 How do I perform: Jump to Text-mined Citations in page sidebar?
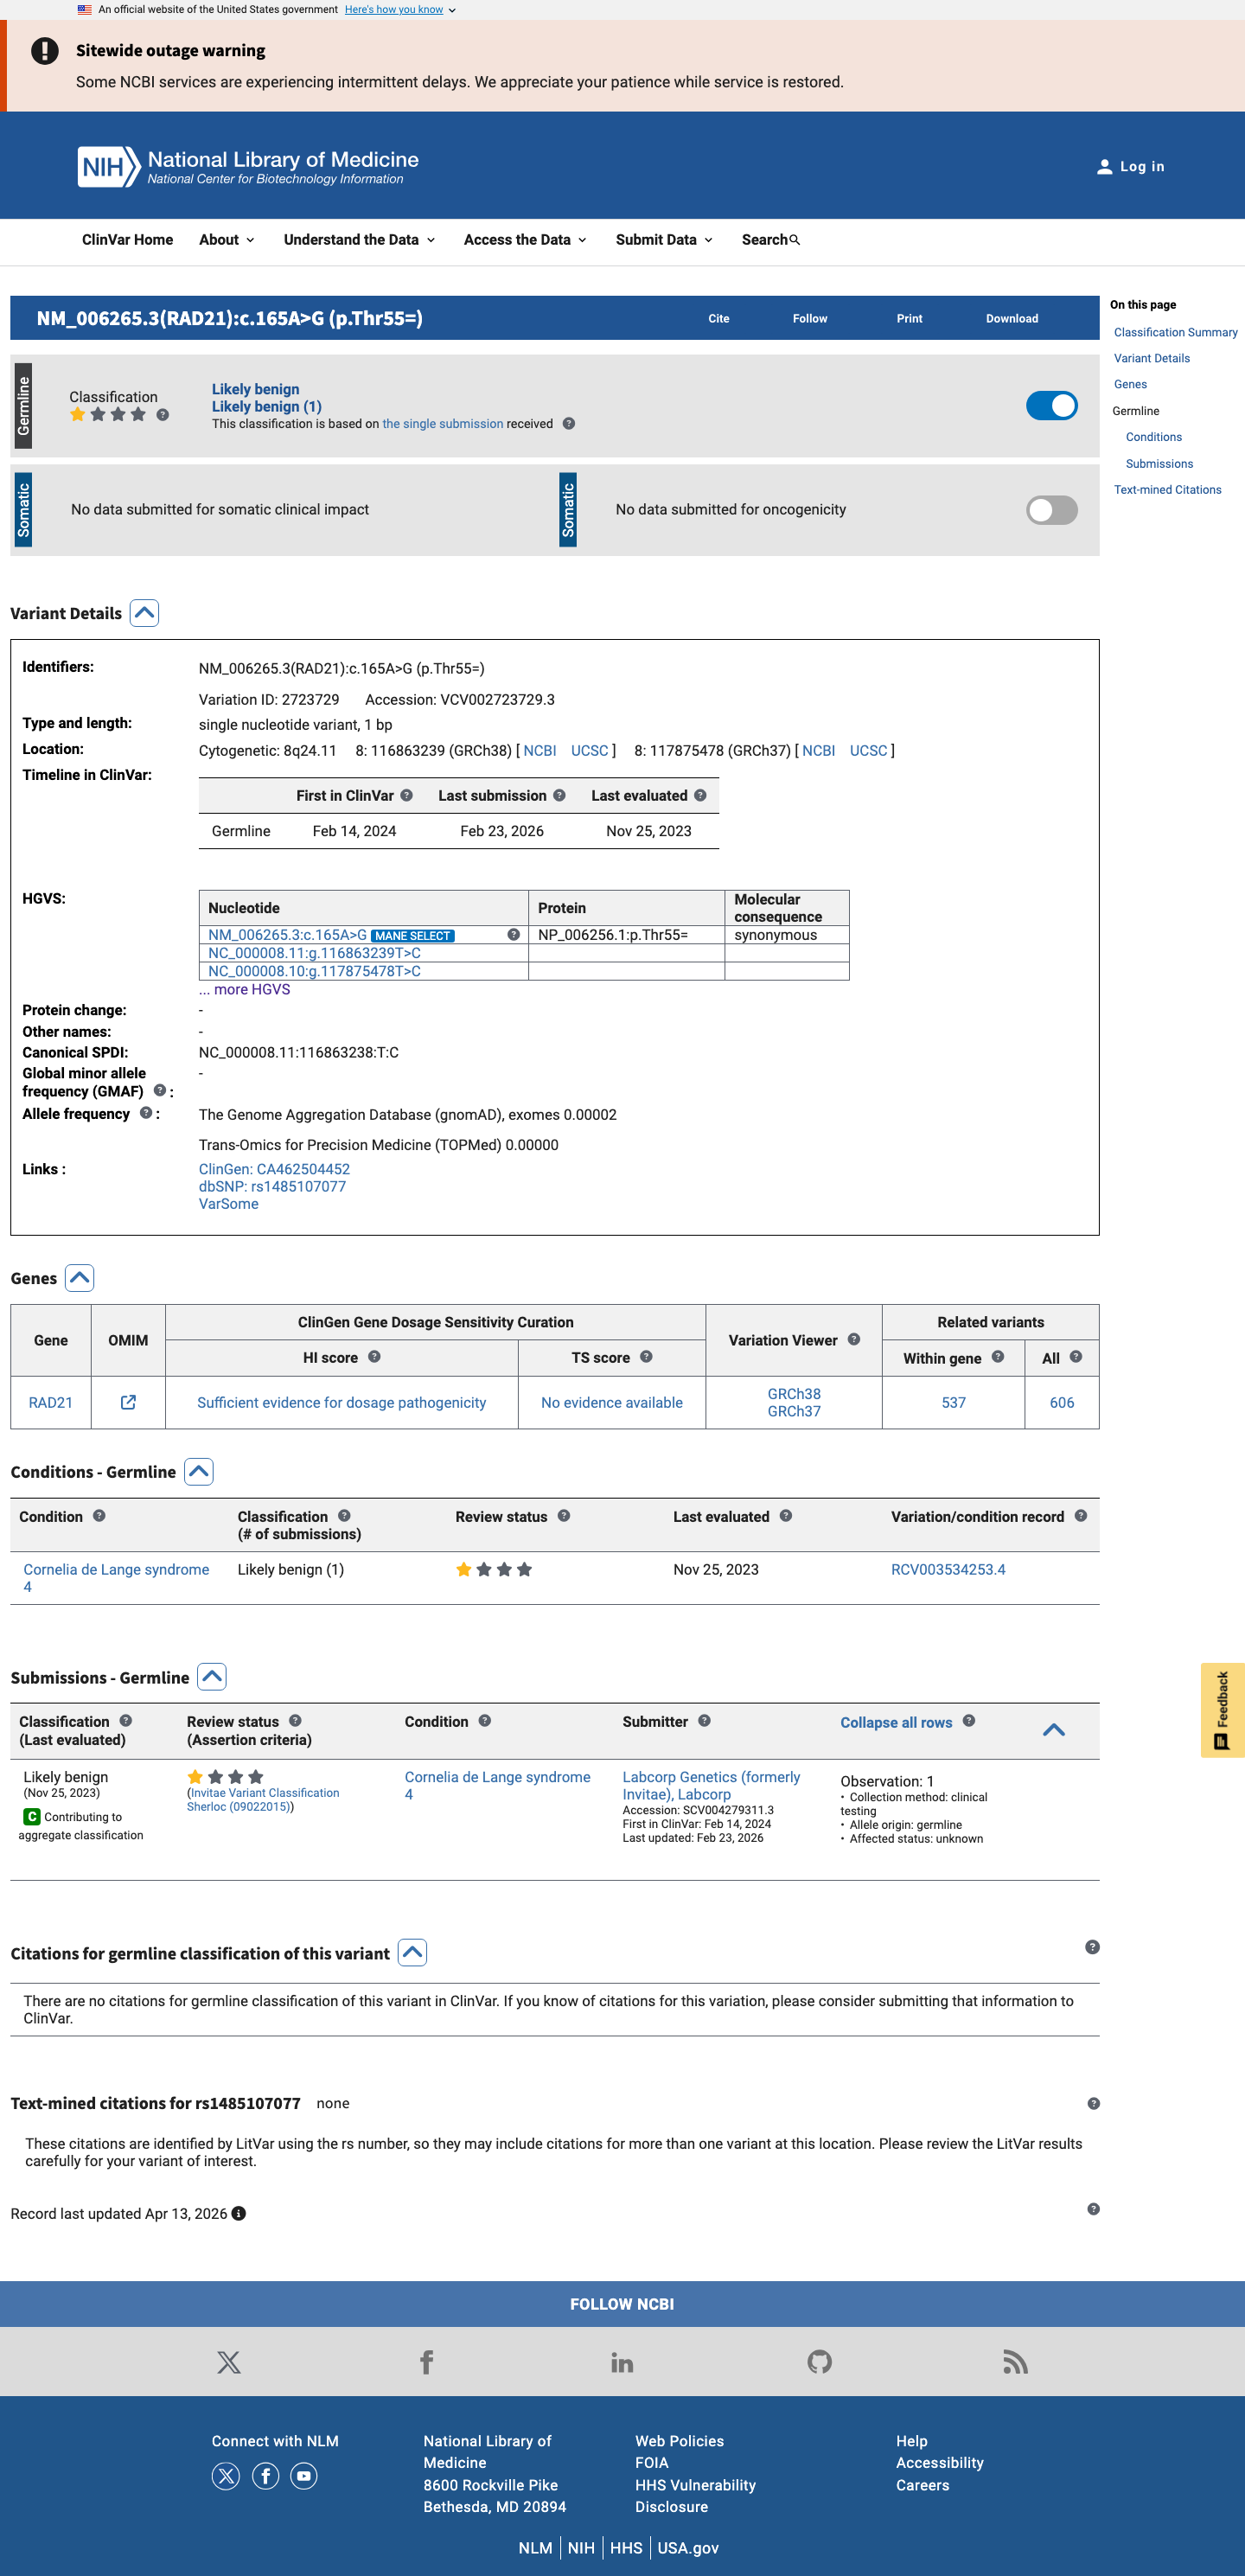pyautogui.click(x=1167, y=490)
